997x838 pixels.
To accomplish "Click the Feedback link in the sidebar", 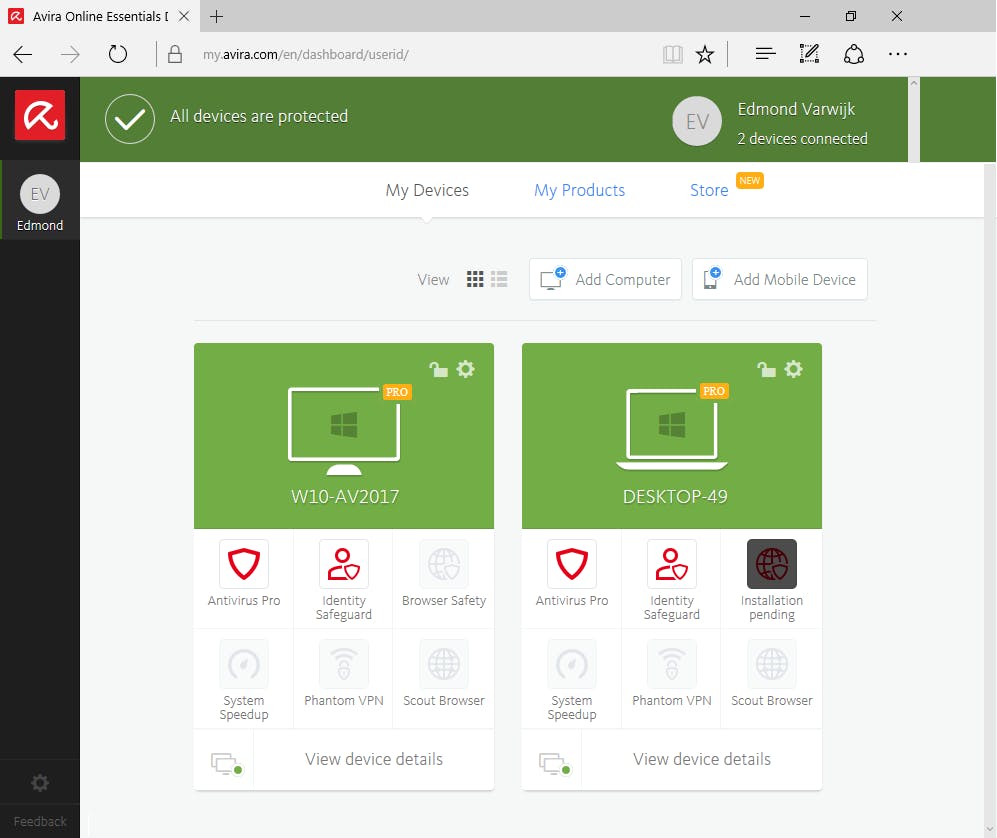I will (40, 821).
